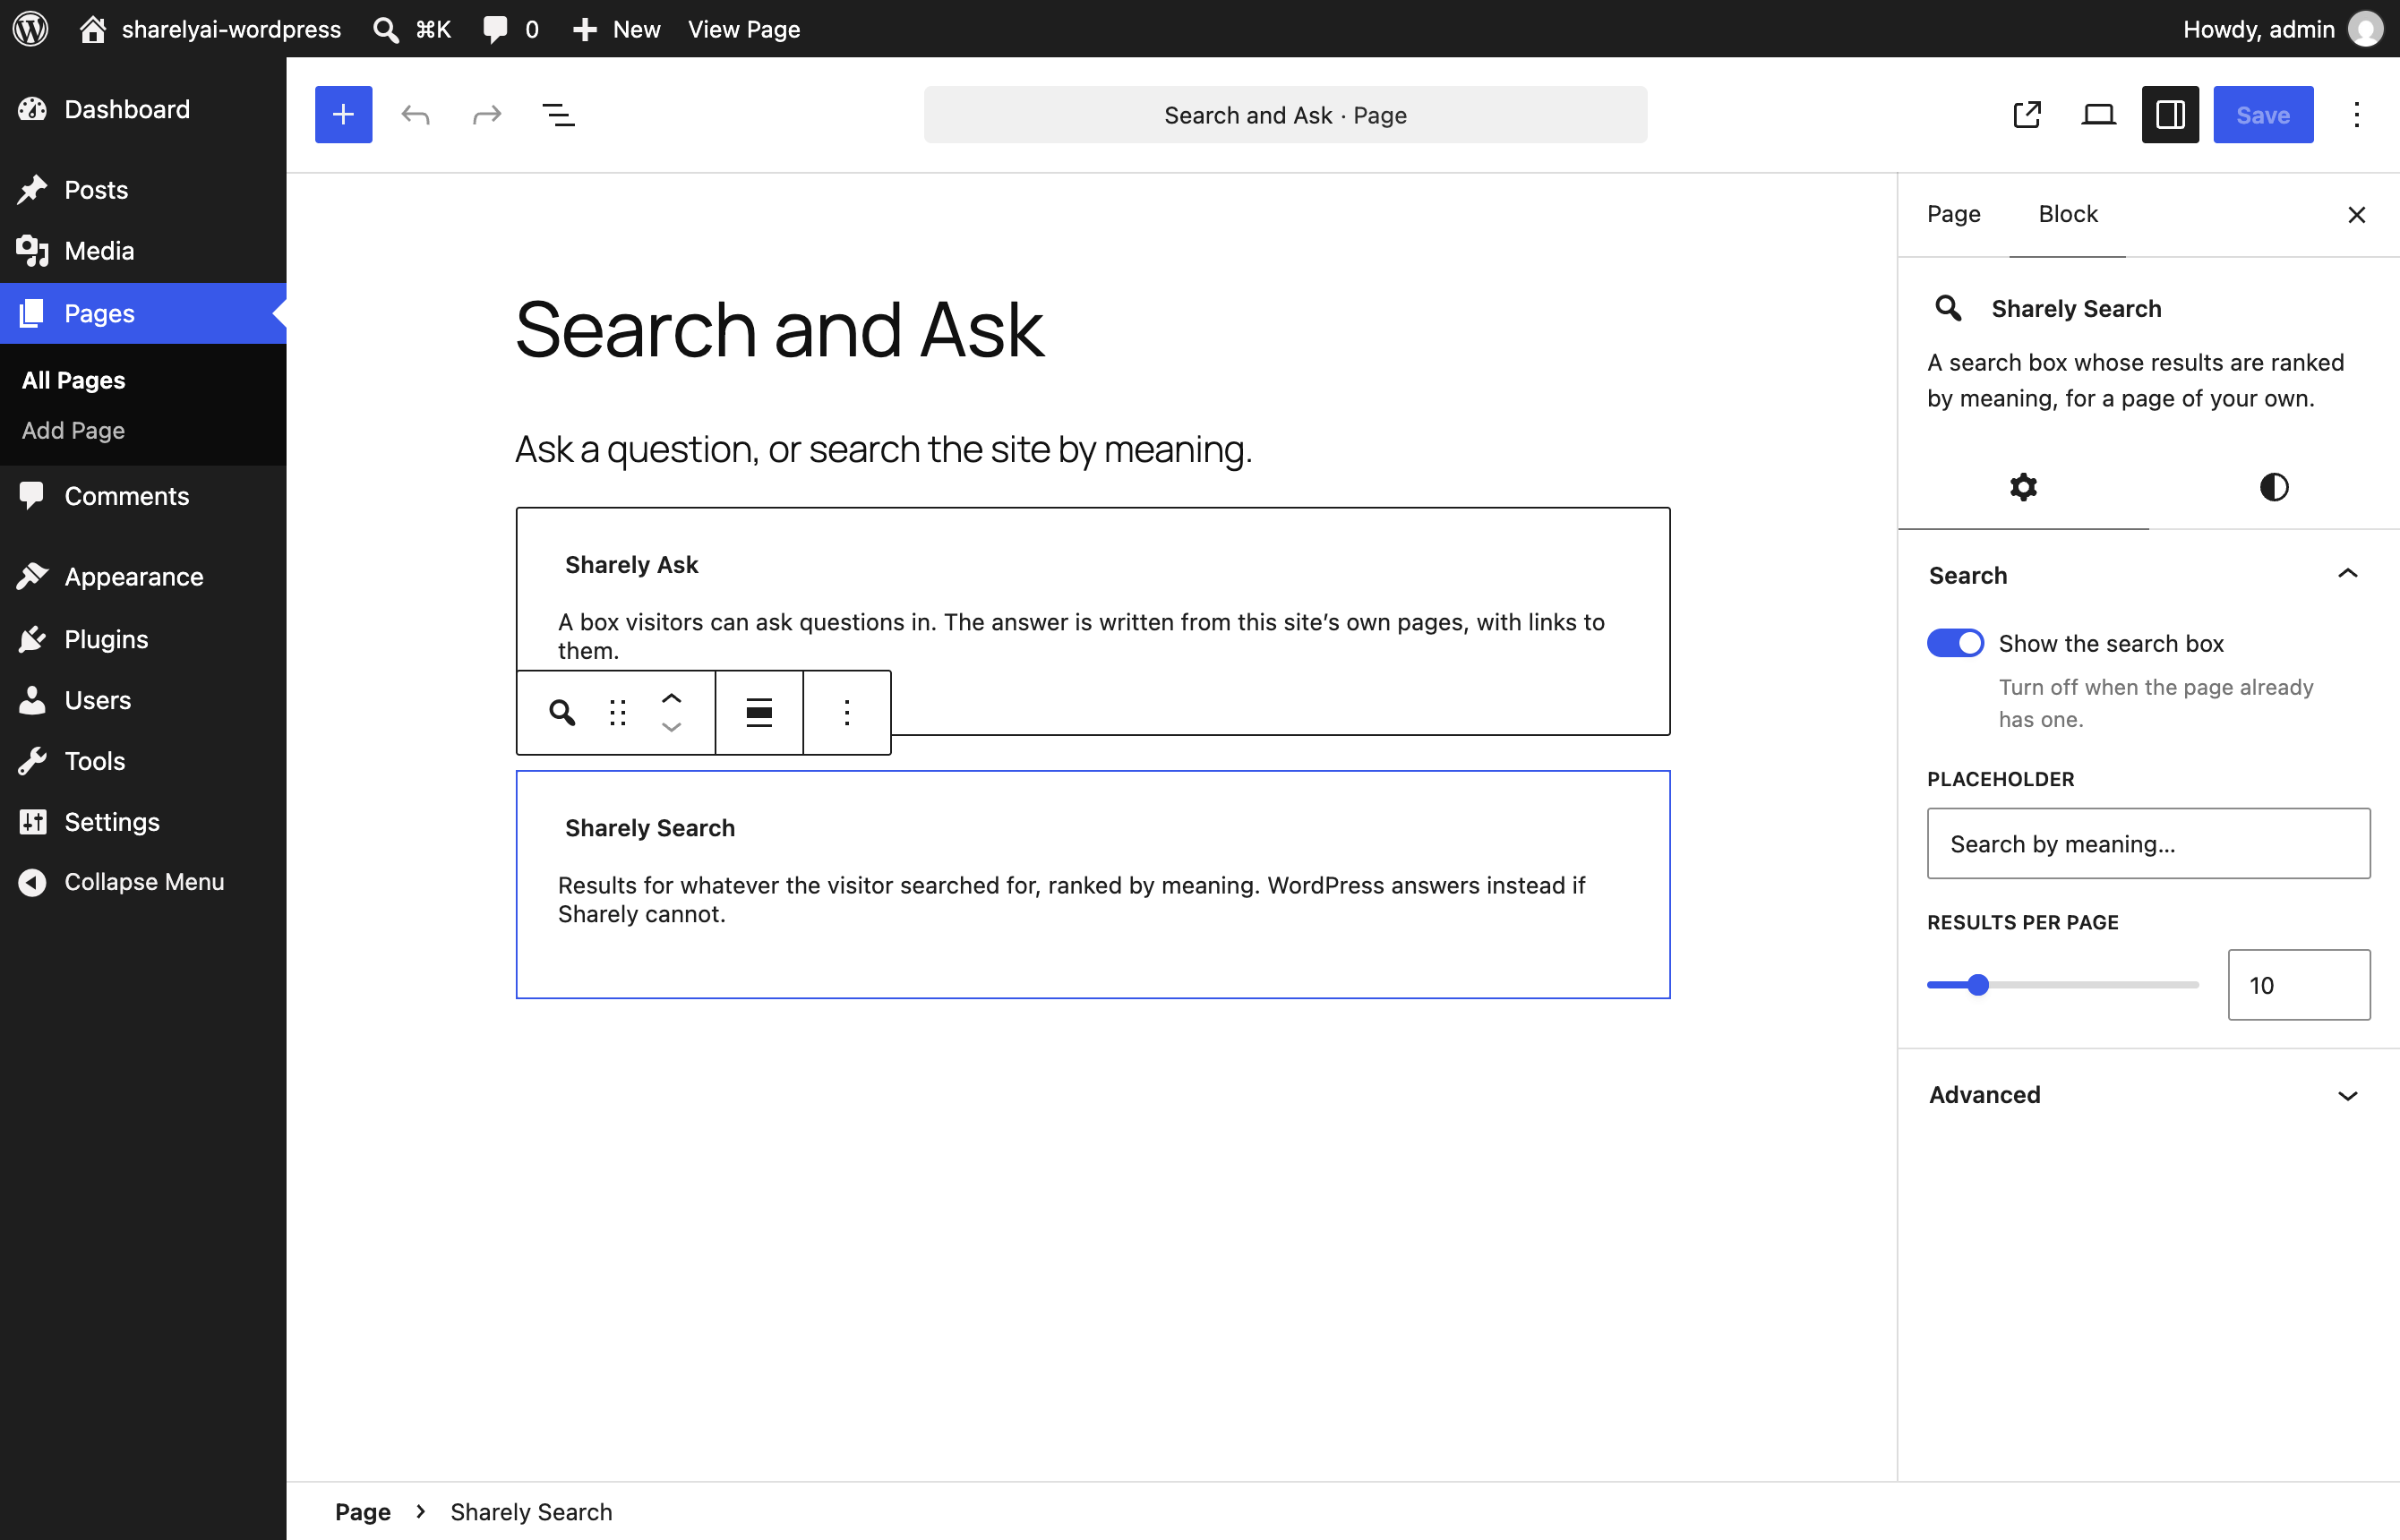Viewport: 2400px width, 1540px height.
Task: Click the Results per page number field
Action: click(x=2298, y=985)
